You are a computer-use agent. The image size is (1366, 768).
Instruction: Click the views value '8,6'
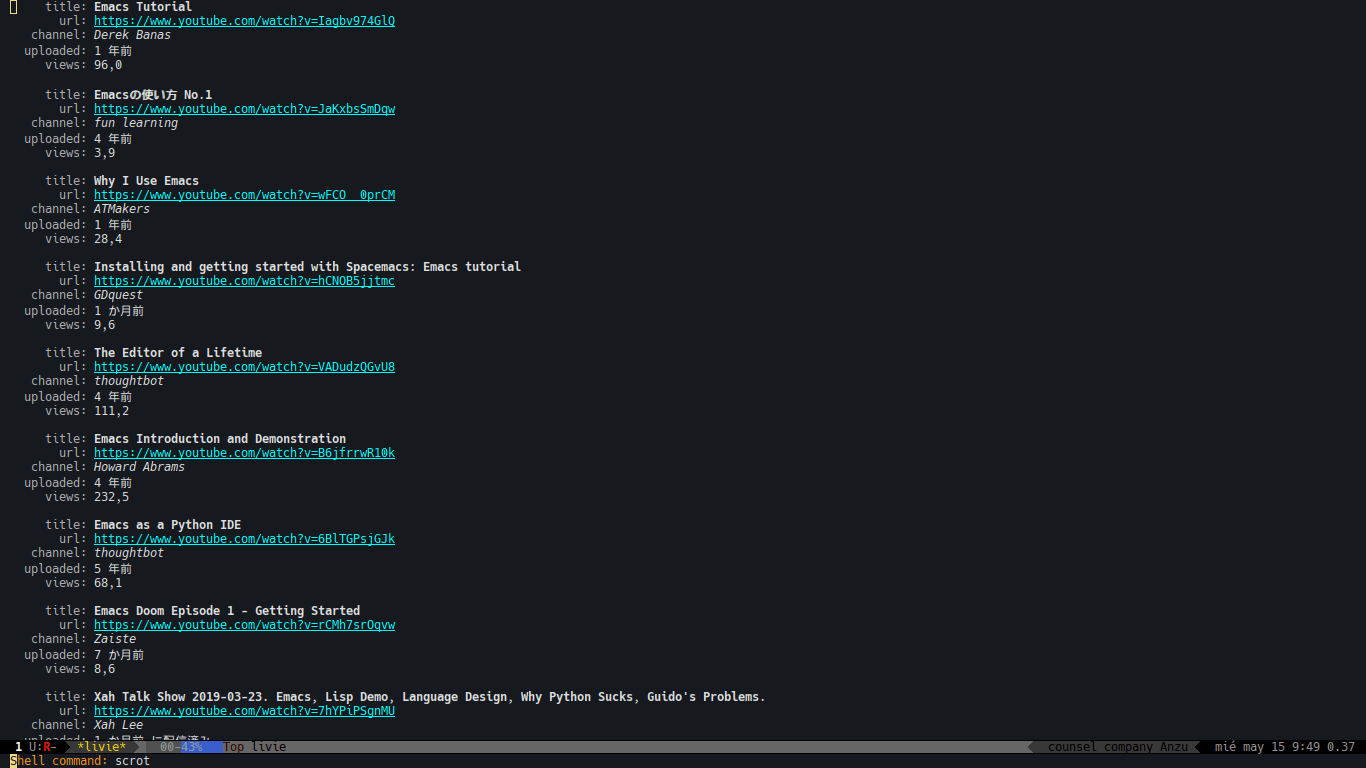pos(104,669)
